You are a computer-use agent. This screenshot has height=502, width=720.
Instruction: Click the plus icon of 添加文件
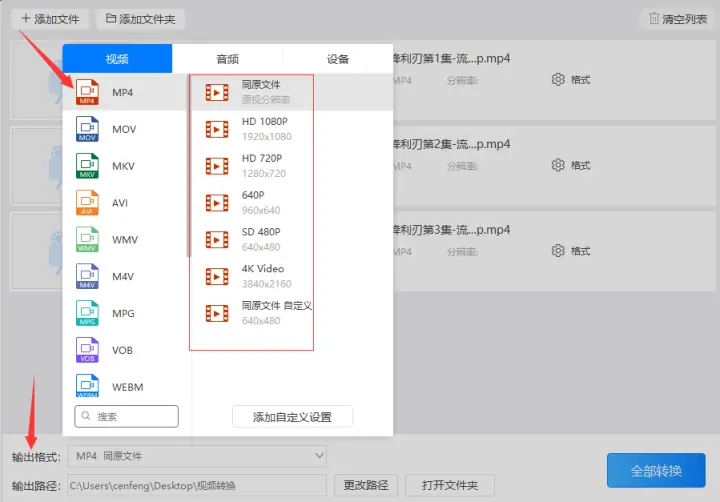26,18
